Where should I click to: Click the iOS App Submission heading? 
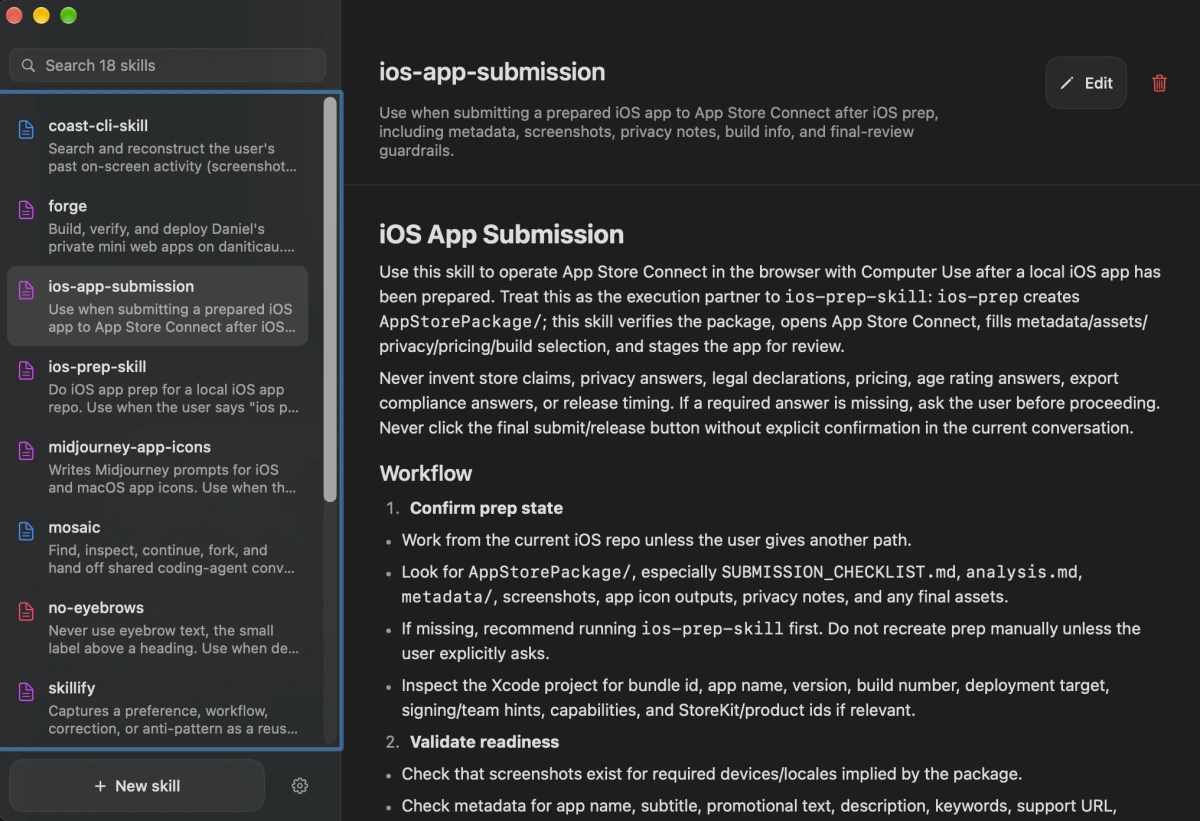point(501,234)
